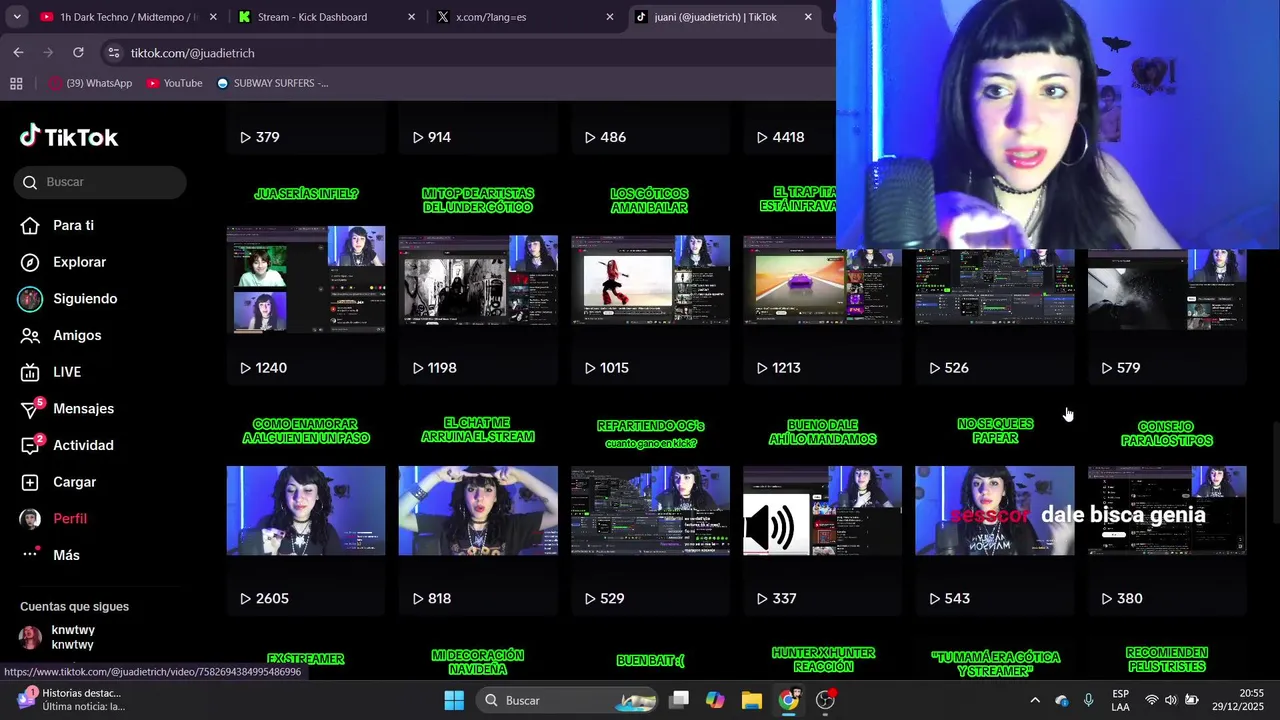The image size is (1280, 720).
Task: Open video NO SE QUE ES PAPEAR
Action: (x=995, y=510)
